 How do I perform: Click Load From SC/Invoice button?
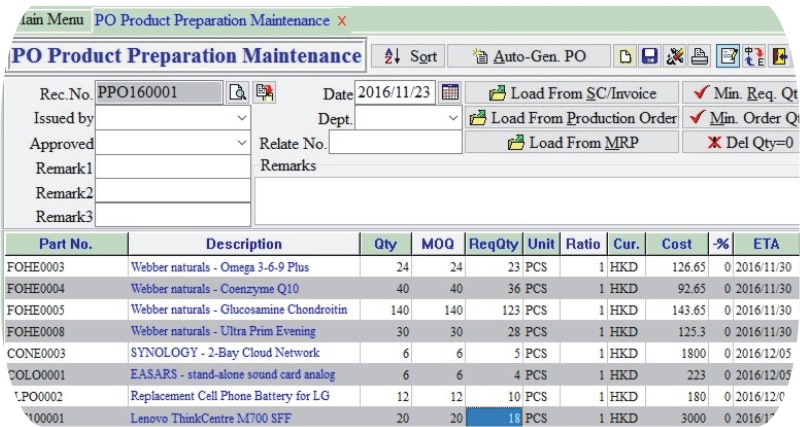[x=572, y=93]
